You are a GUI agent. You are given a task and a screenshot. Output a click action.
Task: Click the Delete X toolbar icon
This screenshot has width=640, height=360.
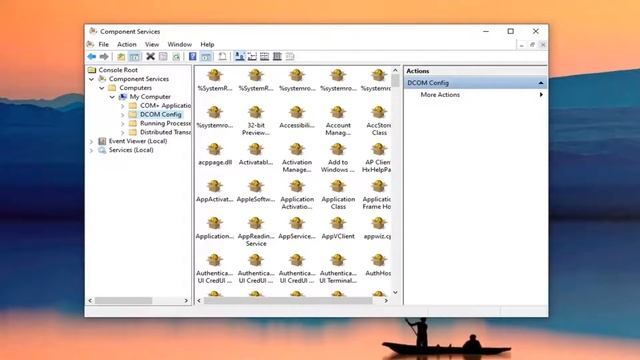(151, 56)
